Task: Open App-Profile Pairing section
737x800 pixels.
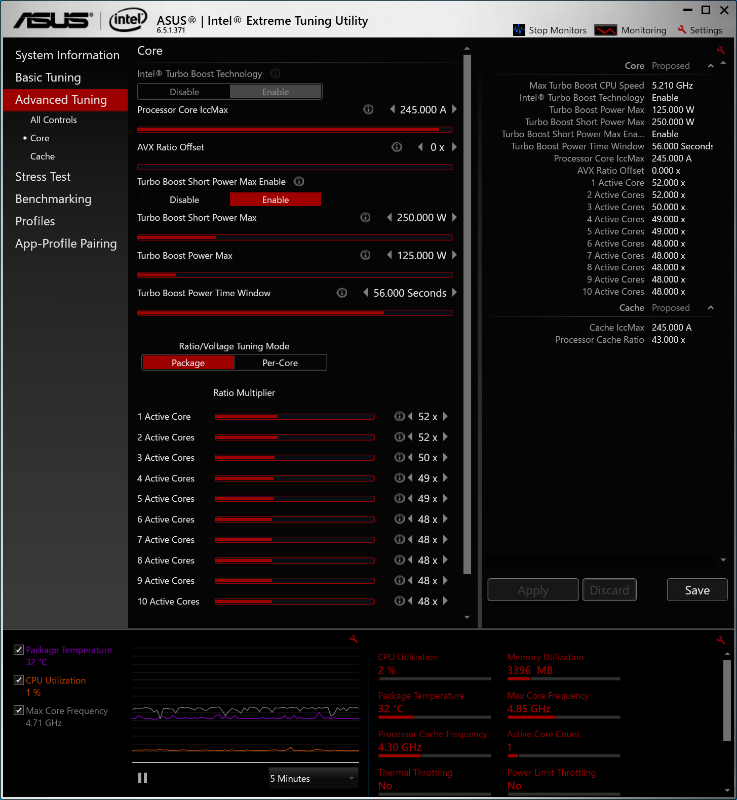Action: [66, 244]
